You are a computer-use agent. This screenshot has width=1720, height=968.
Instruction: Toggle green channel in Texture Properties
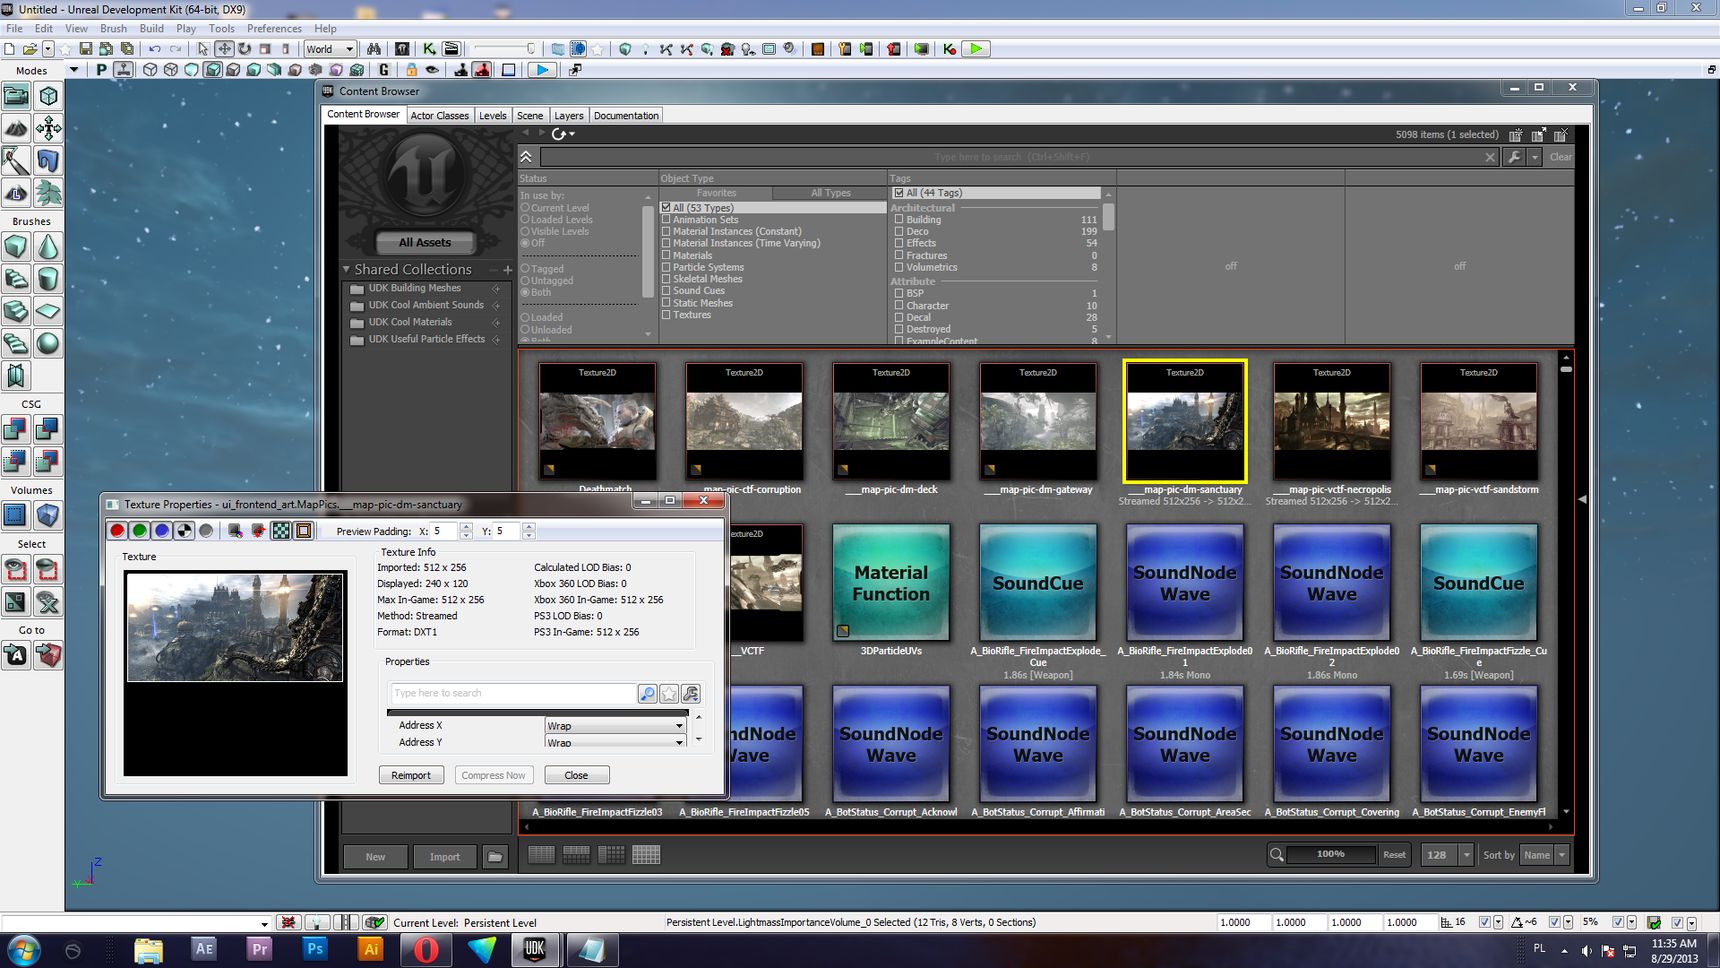pyautogui.click(x=139, y=531)
